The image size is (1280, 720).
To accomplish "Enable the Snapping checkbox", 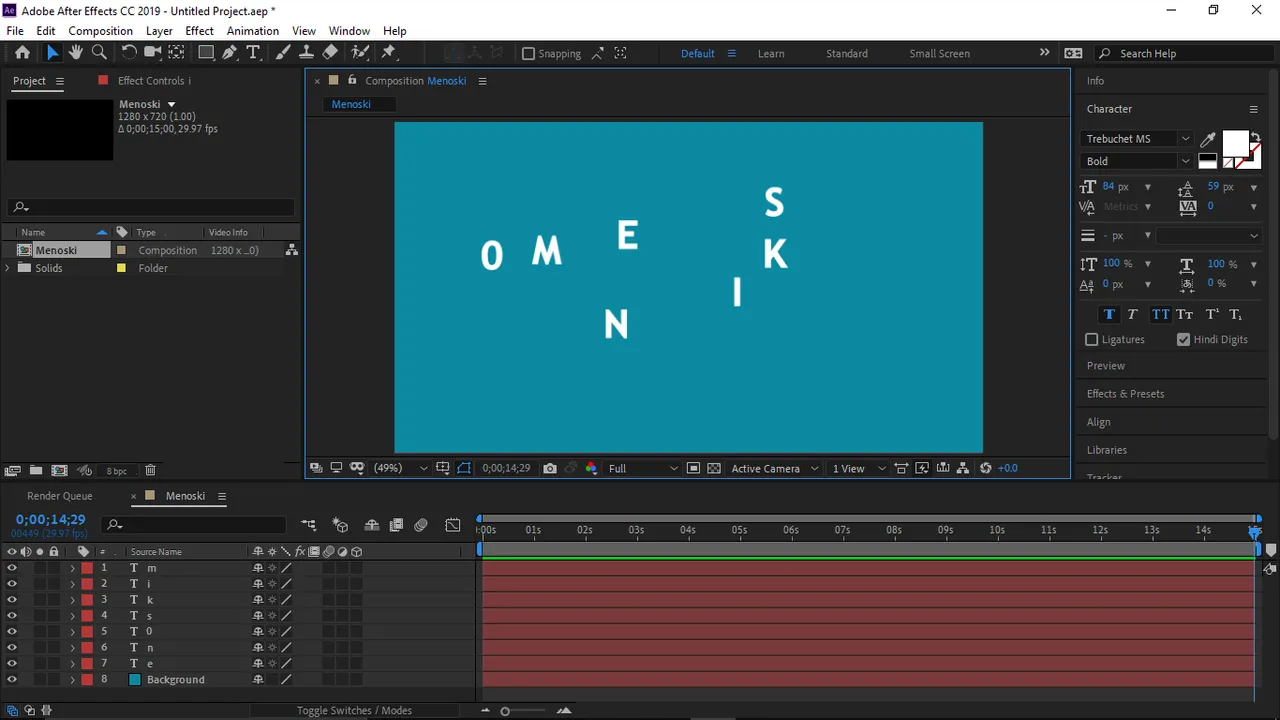I will (x=528, y=54).
